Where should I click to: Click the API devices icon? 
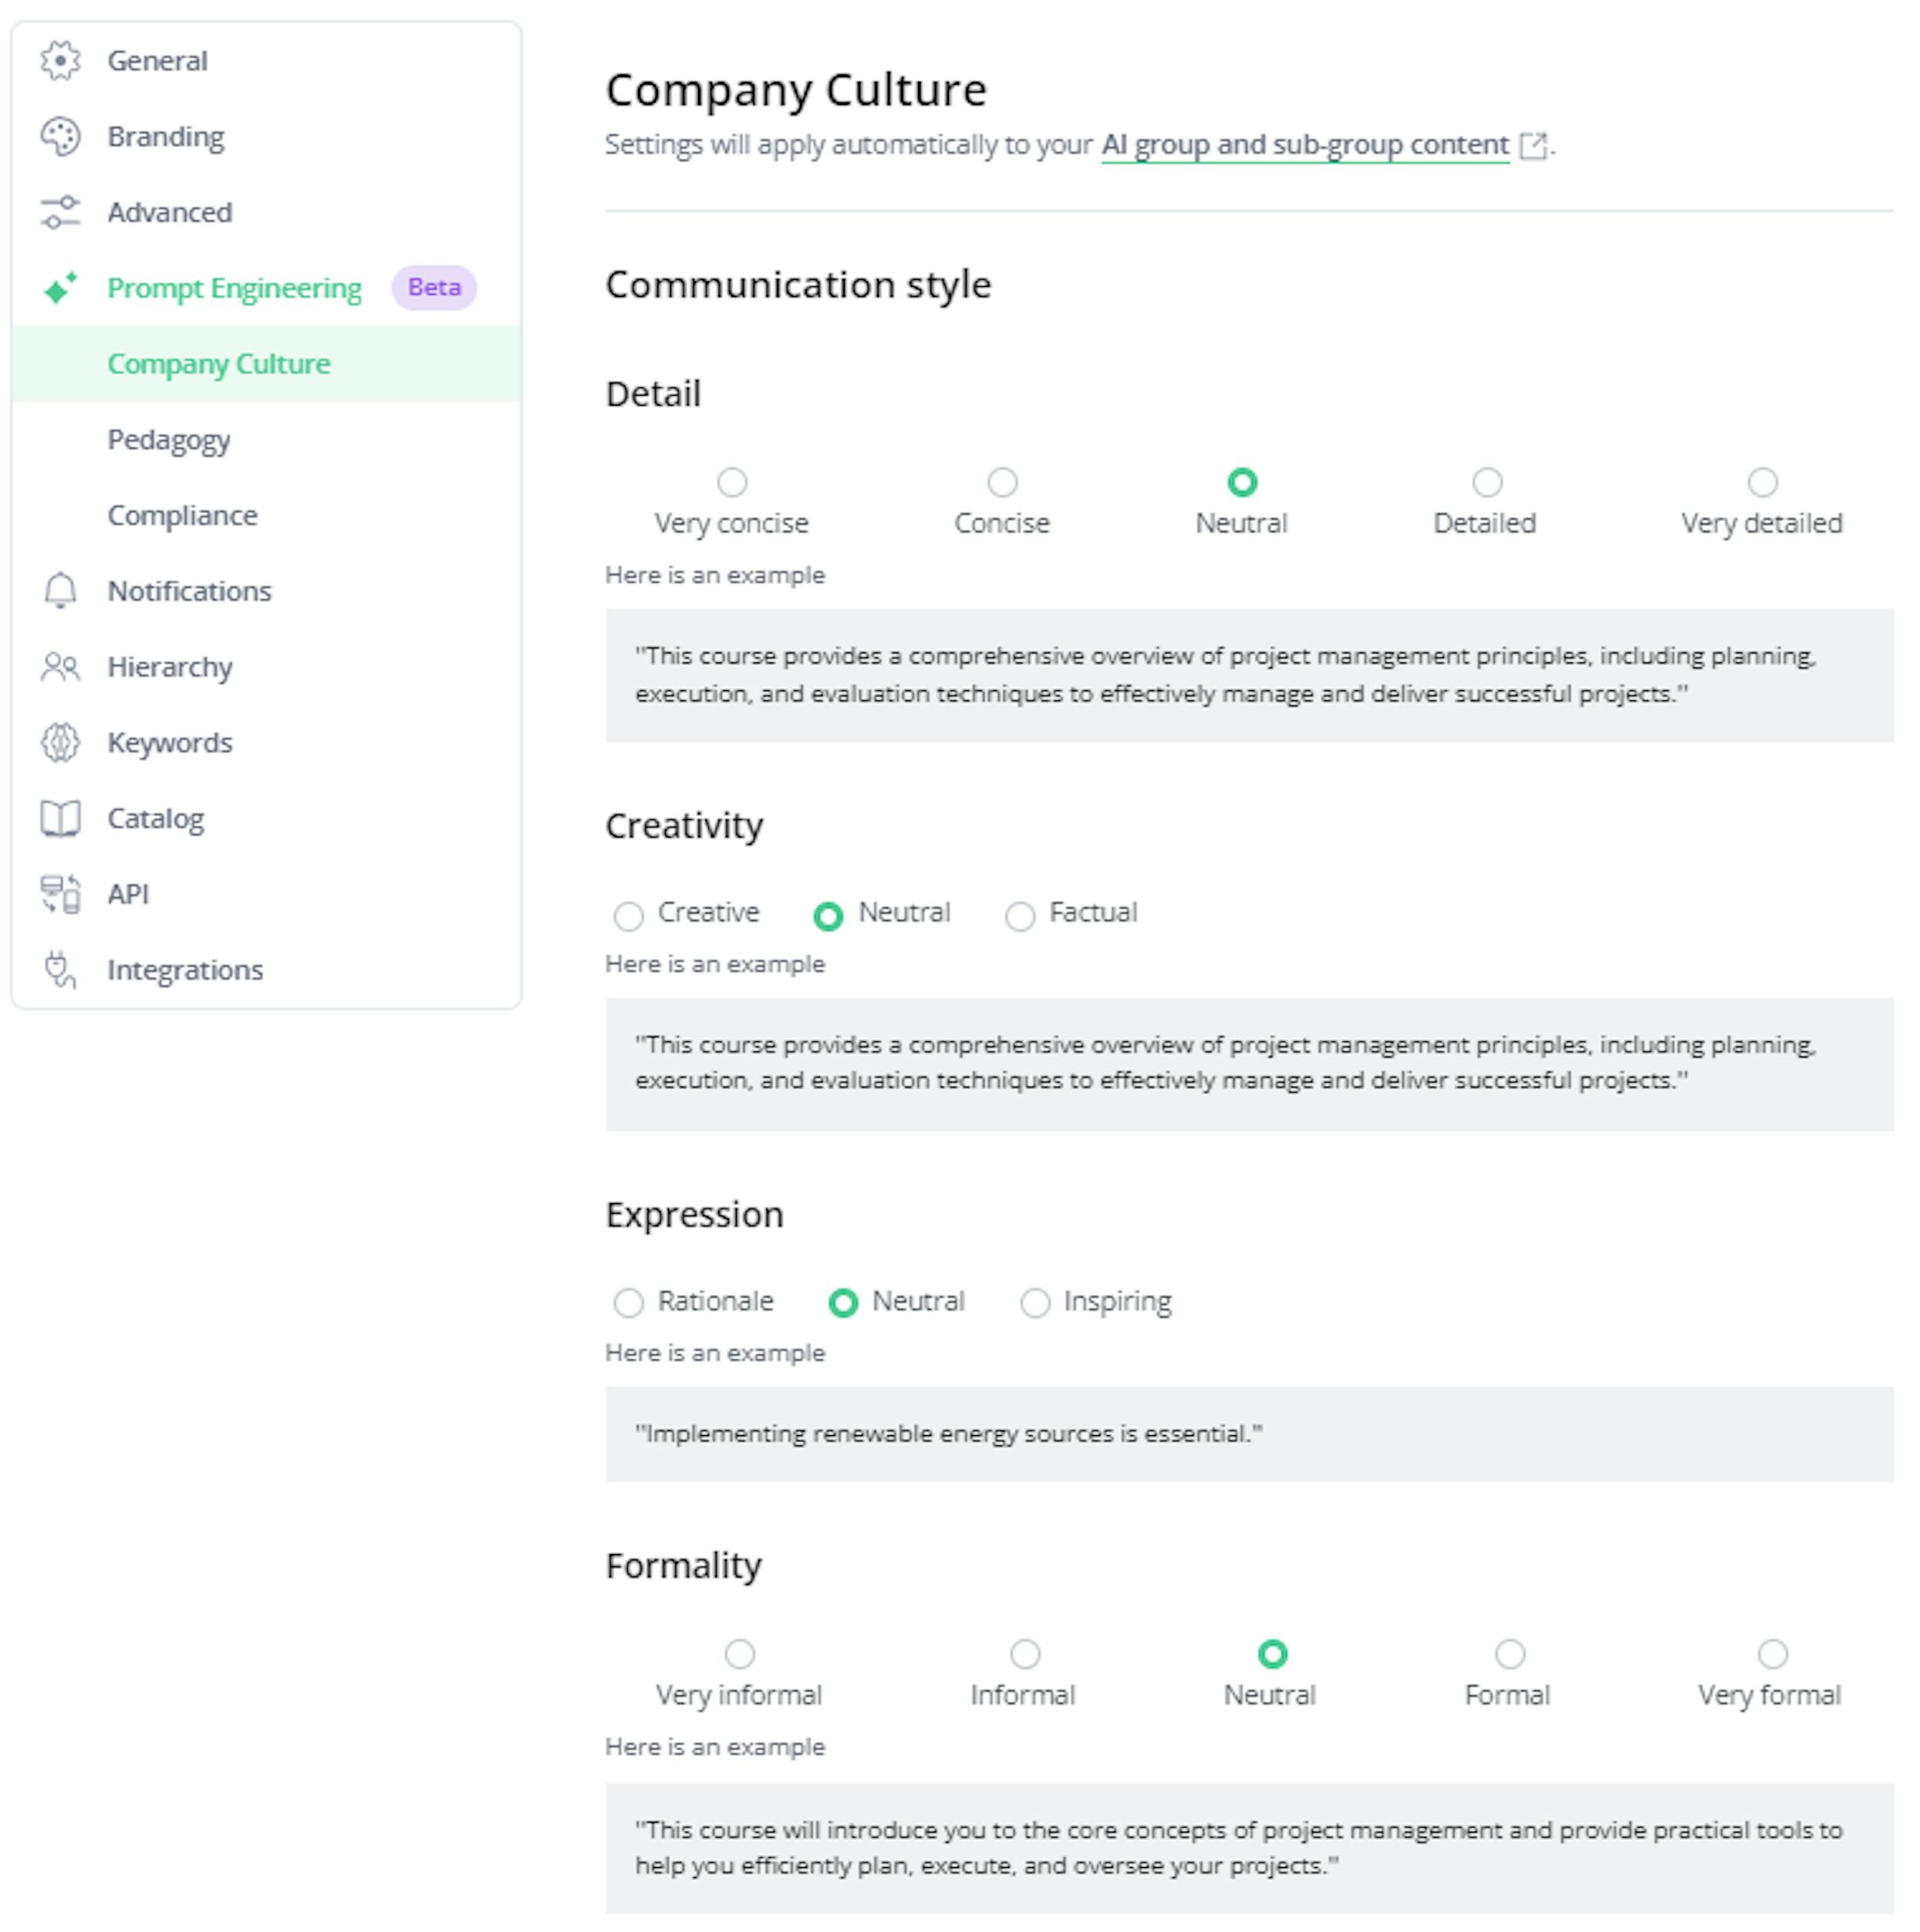tap(60, 894)
